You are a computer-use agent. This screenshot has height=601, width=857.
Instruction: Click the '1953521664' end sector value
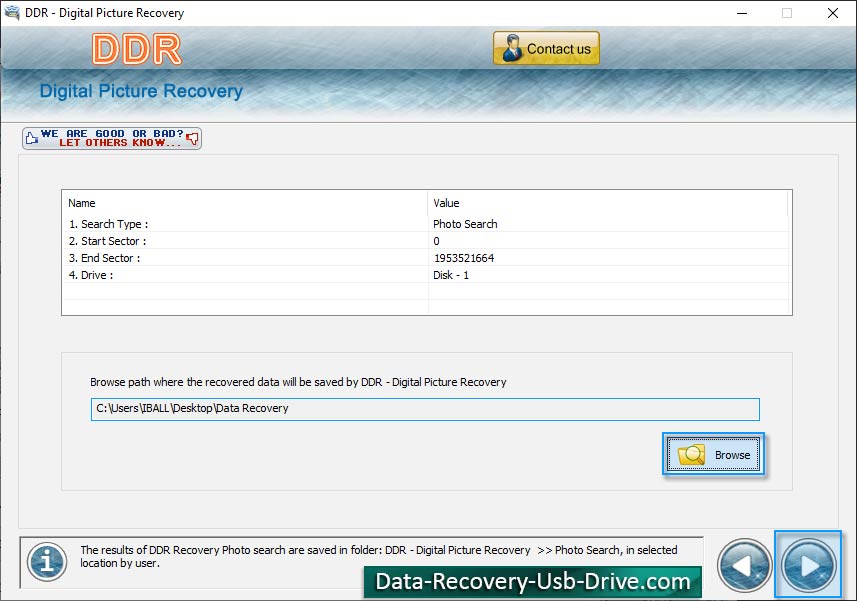click(x=464, y=258)
